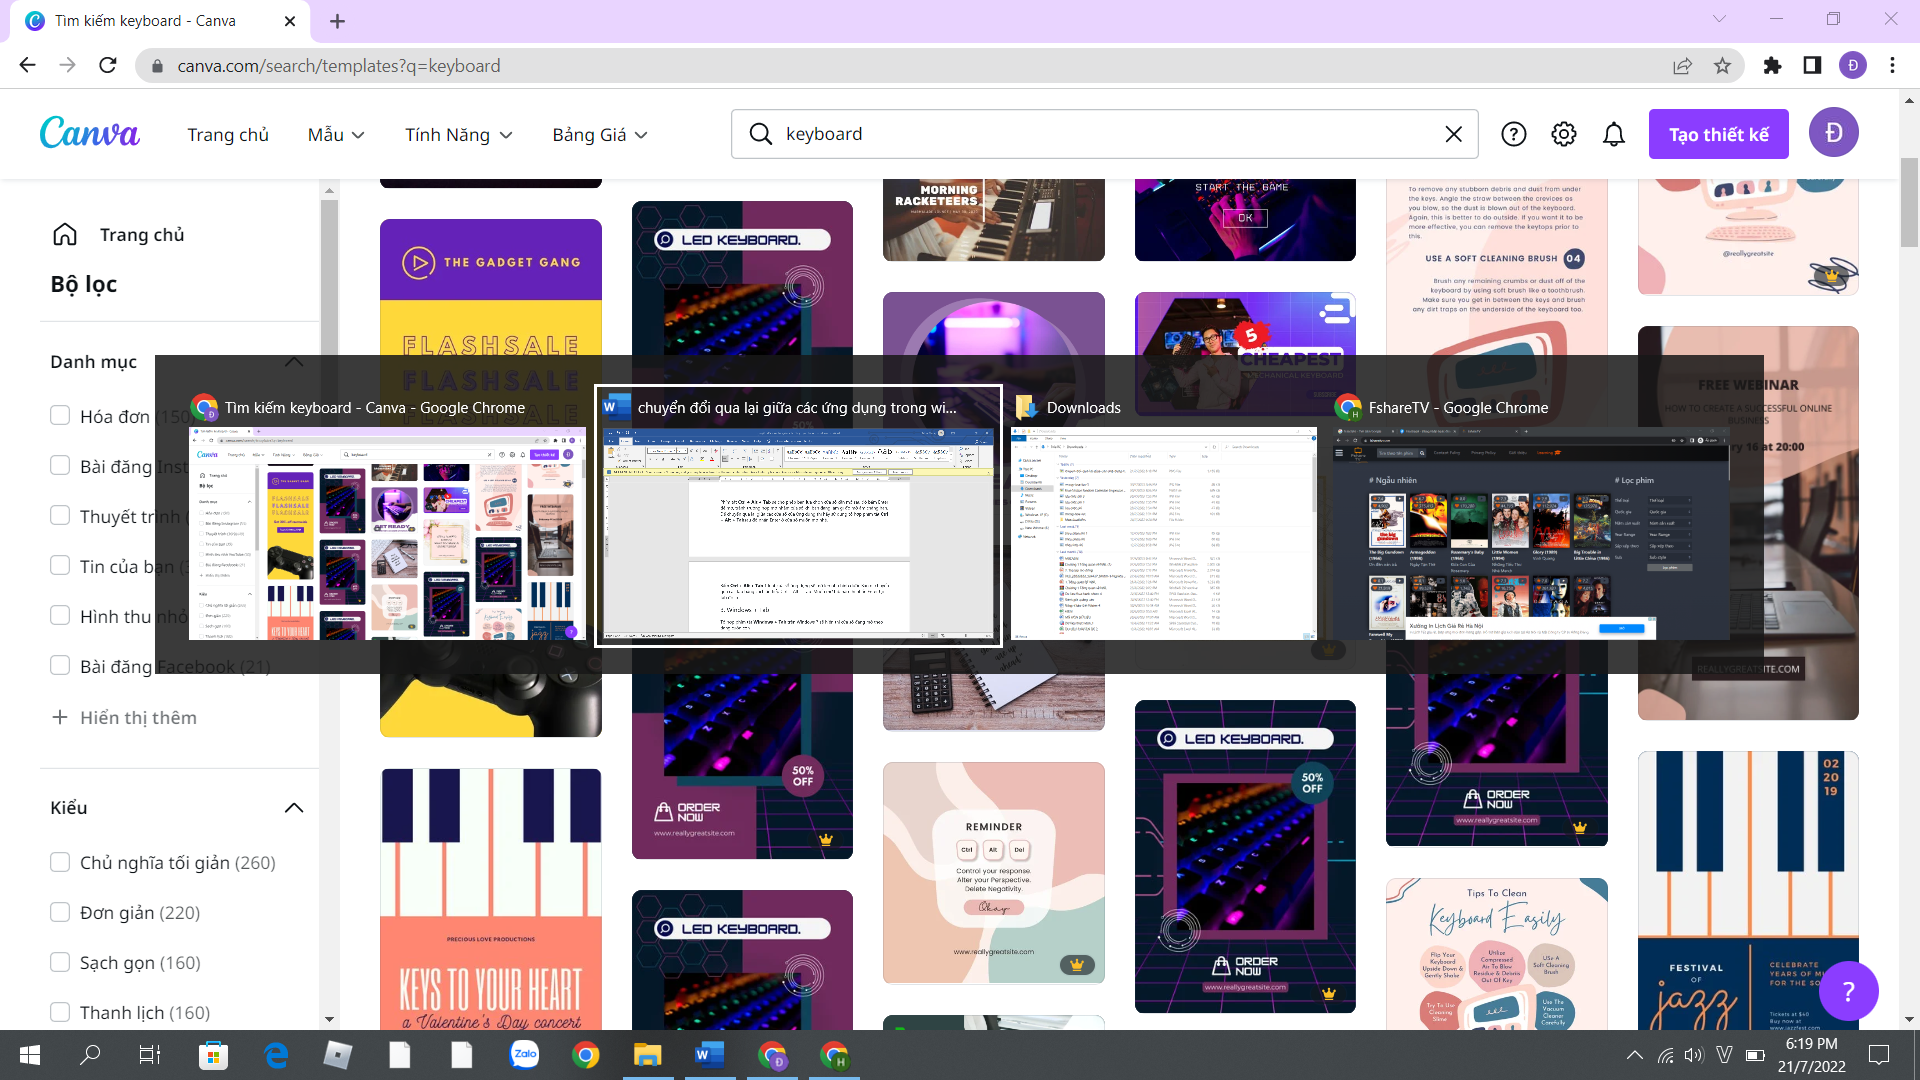This screenshot has height=1080, width=1920.
Task: Go to Trang chủ in top navigation
Action: (228, 134)
